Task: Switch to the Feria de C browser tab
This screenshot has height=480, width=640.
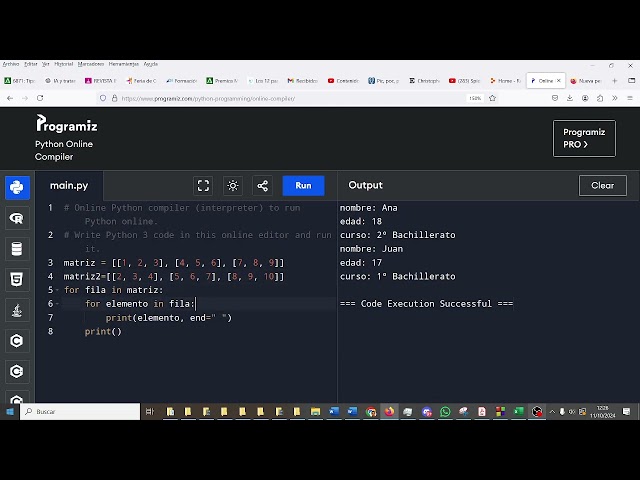Action: (x=141, y=81)
